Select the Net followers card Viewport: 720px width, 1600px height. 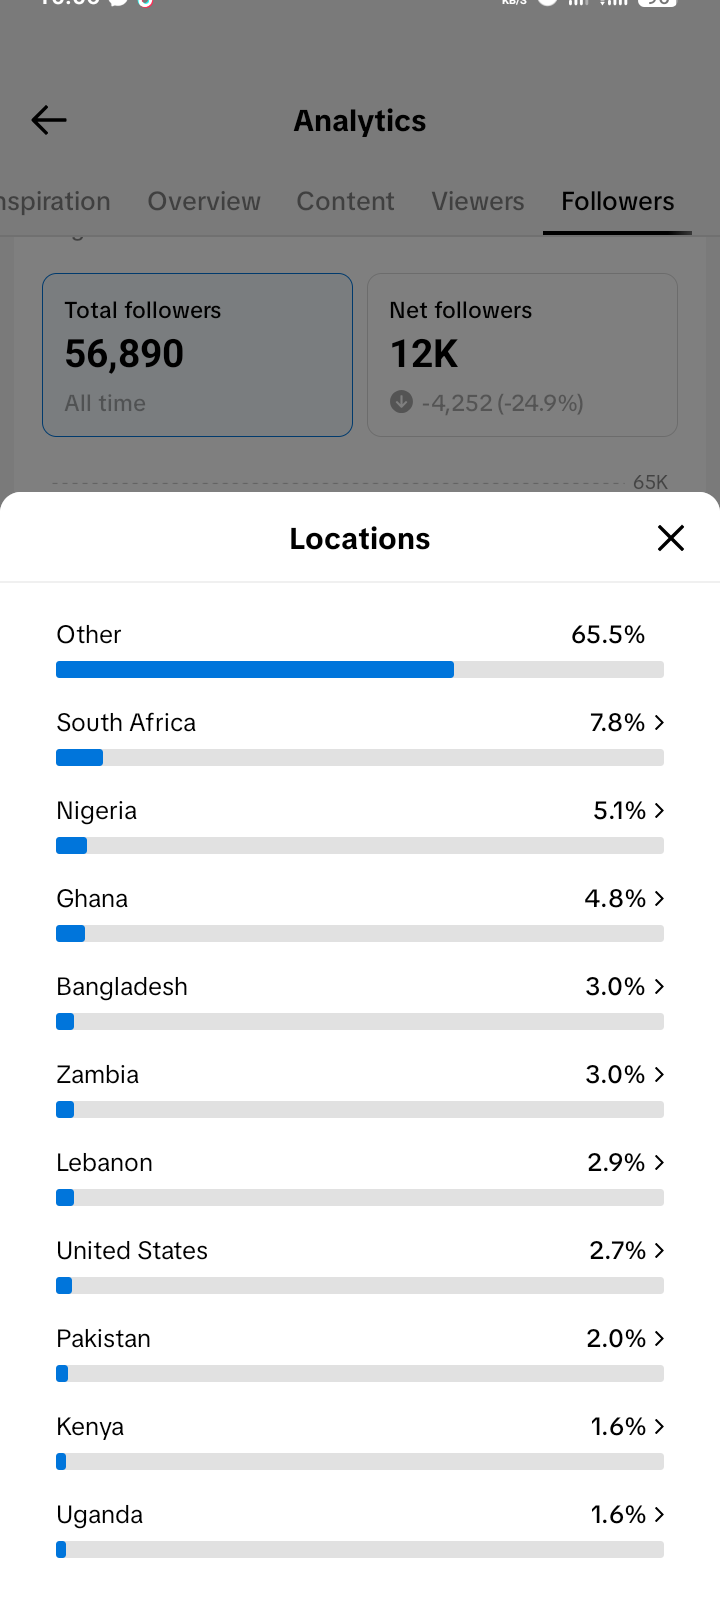[x=522, y=355]
